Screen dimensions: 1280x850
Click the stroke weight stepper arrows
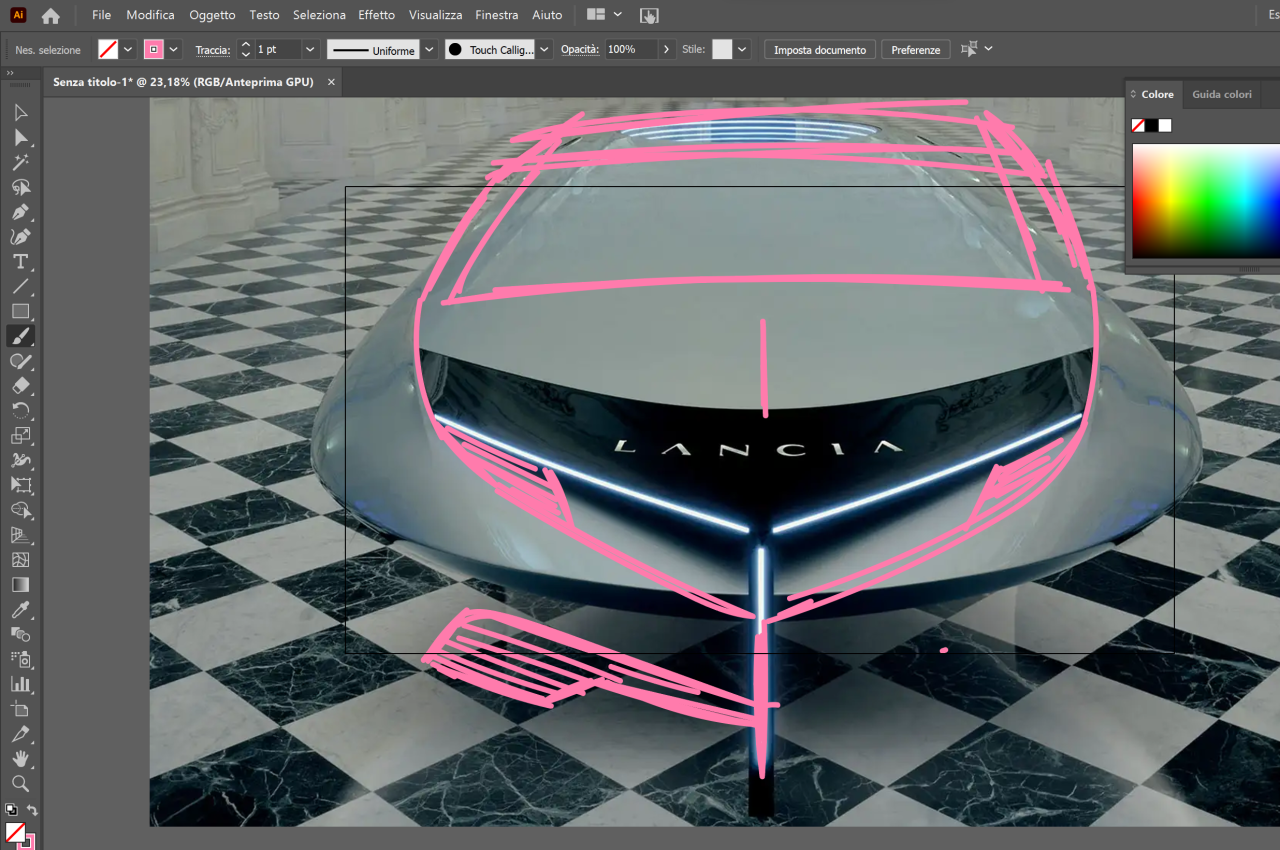246,49
